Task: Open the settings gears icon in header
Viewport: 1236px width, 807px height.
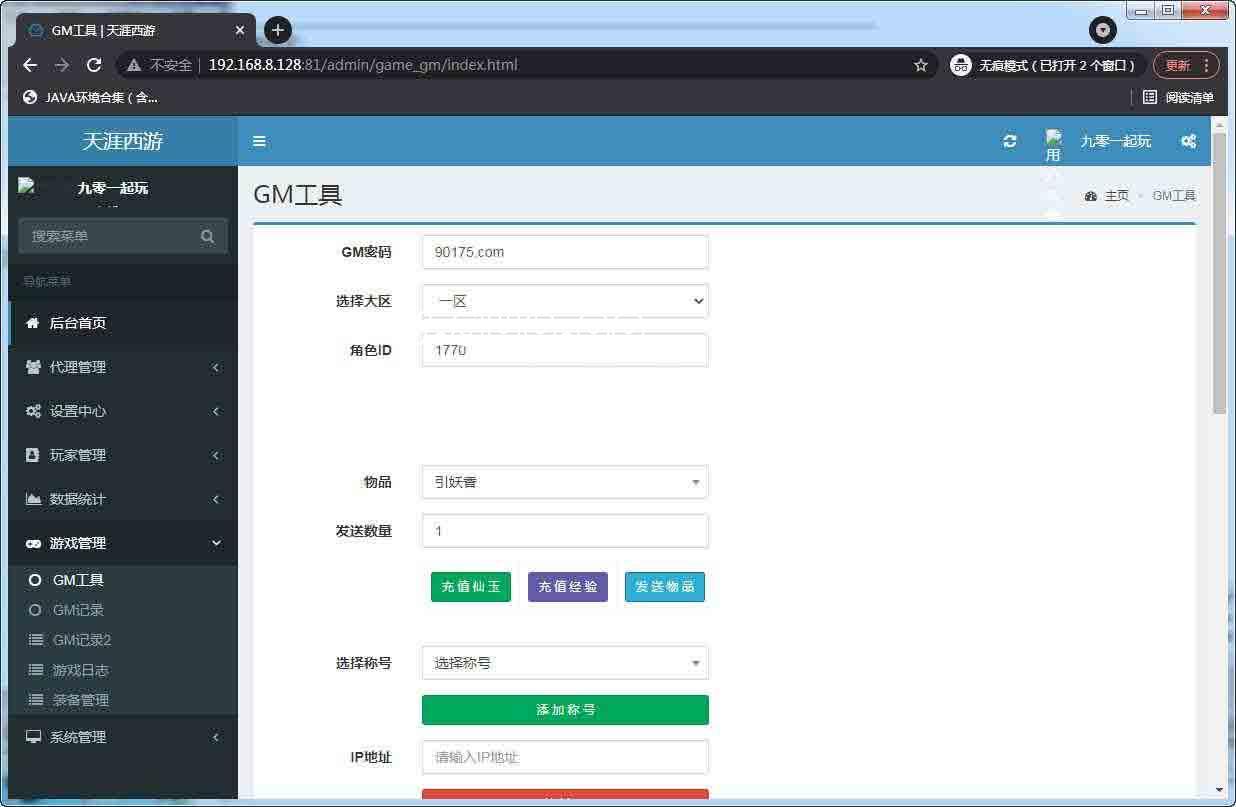Action: pos(1188,141)
